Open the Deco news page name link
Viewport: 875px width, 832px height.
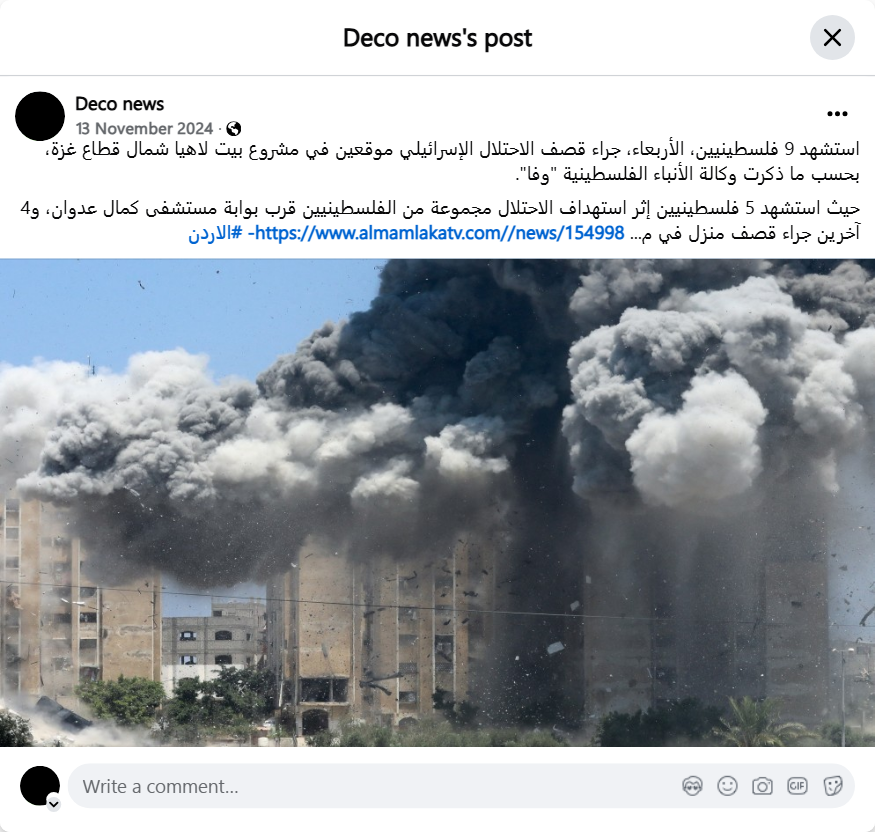click(119, 104)
